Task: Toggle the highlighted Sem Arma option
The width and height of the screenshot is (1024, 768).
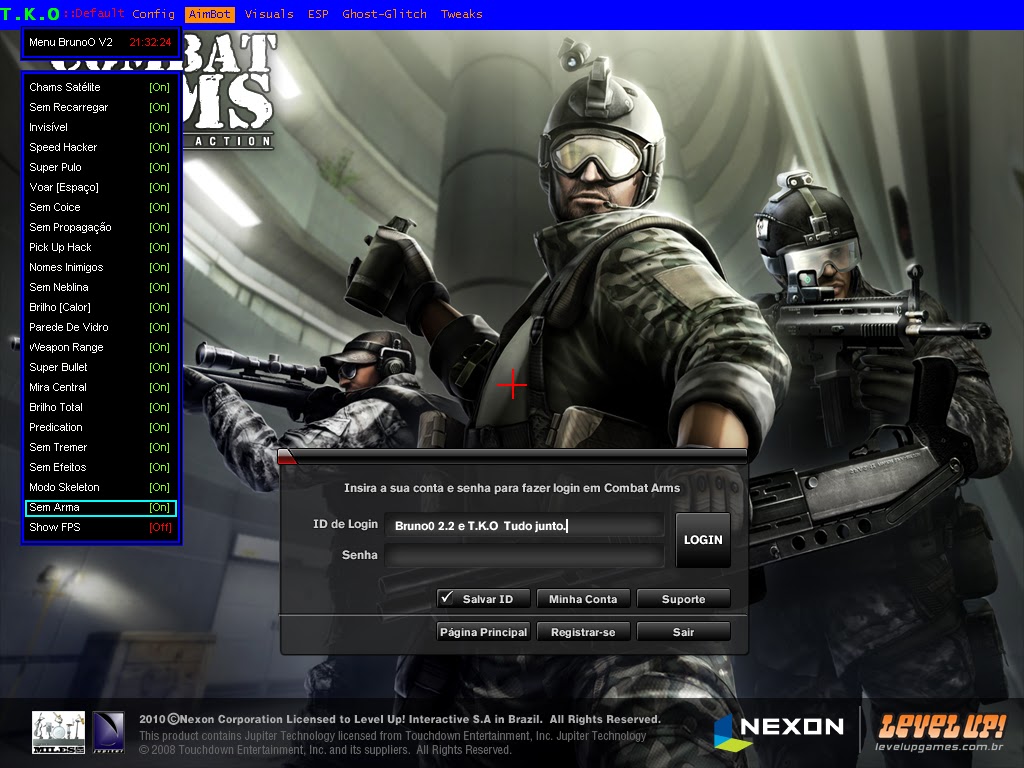Action: pyautogui.click(x=100, y=507)
